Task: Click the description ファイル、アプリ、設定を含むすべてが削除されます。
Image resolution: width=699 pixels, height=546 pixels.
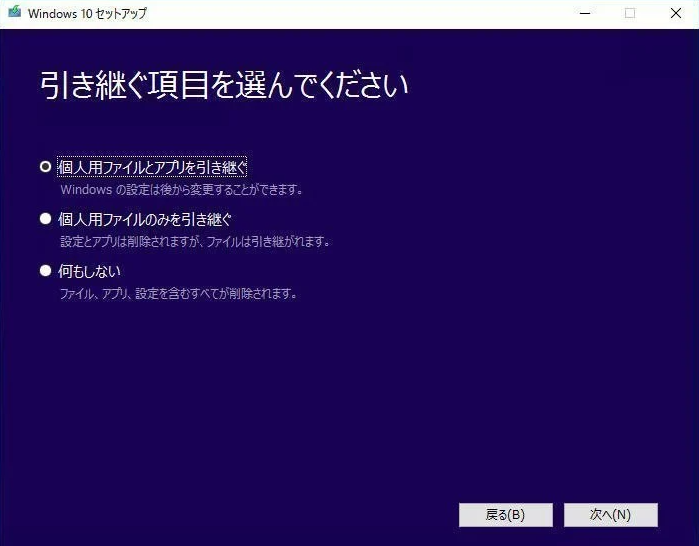Action: point(178,294)
